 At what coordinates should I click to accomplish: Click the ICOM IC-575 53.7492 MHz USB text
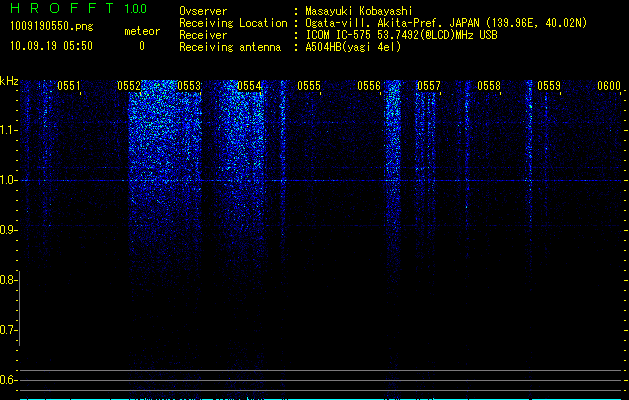click(x=402, y=35)
